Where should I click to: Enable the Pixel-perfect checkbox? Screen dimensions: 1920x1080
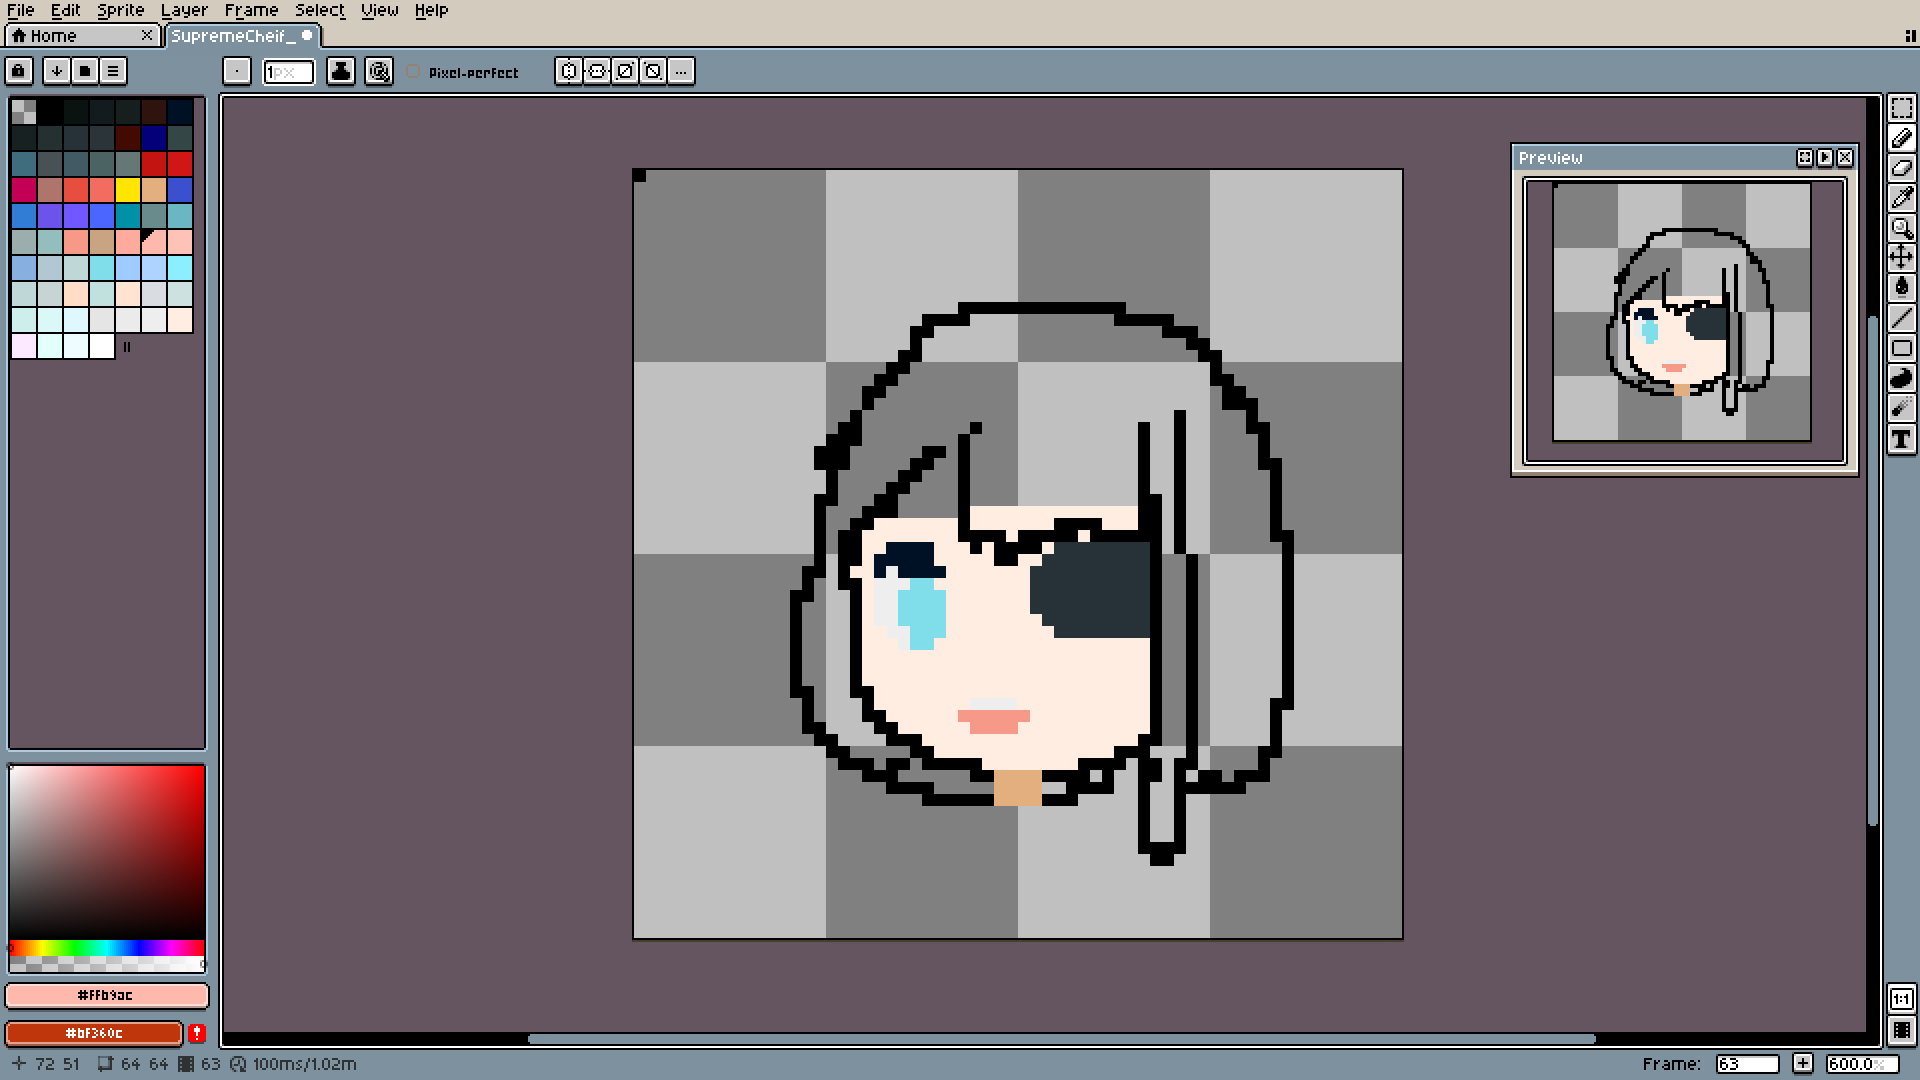pos(414,72)
